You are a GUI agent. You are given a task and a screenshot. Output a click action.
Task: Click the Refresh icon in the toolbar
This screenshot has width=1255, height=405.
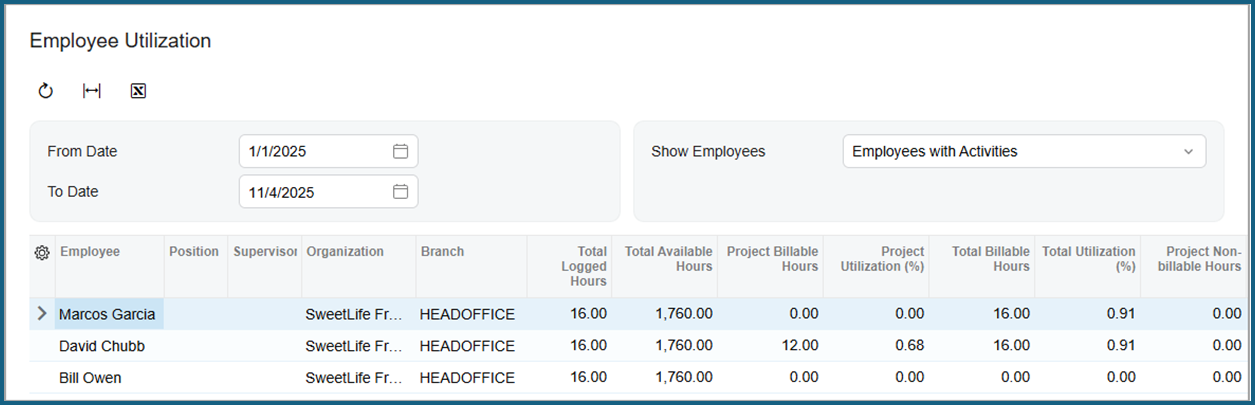(x=45, y=92)
